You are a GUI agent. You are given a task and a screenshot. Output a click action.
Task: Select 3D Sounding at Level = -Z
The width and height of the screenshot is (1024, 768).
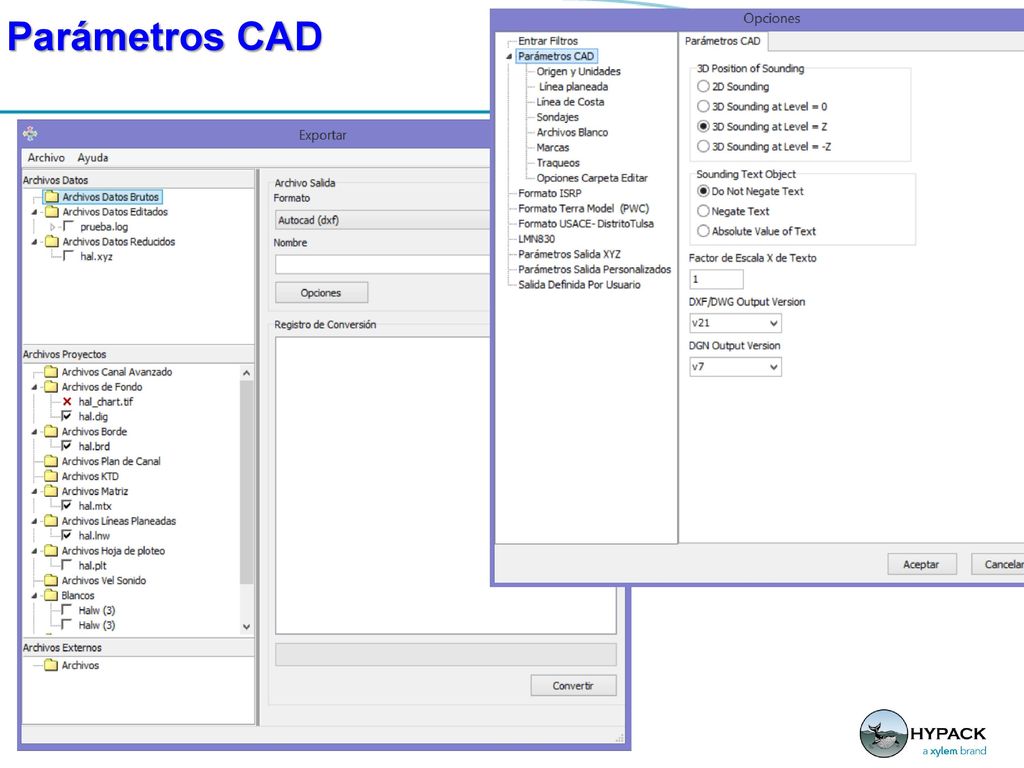click(x=703, y=146)
